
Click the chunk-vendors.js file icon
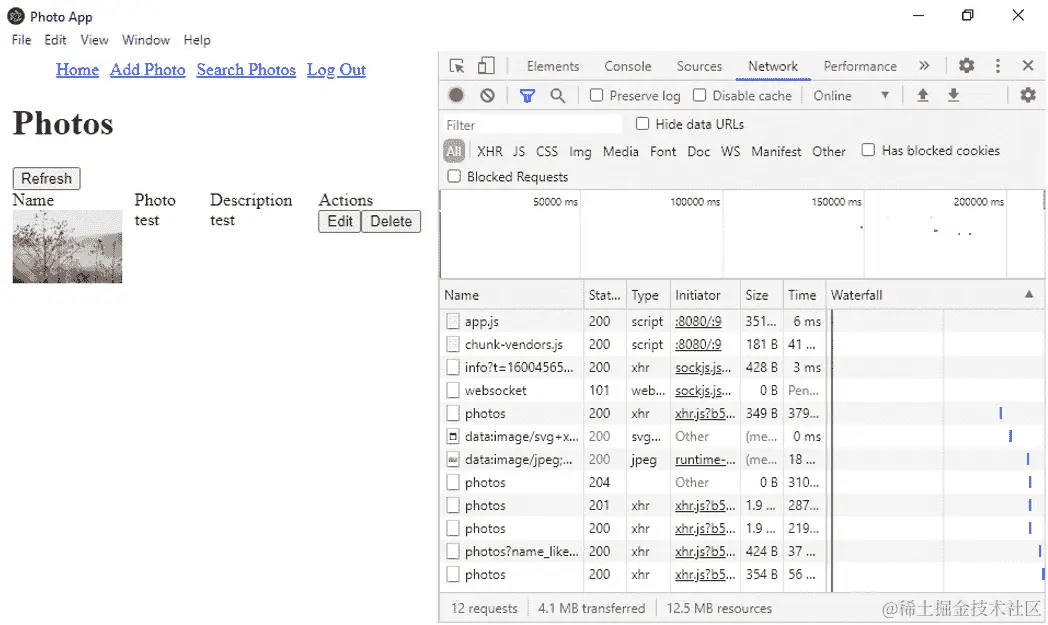point(453,344)
